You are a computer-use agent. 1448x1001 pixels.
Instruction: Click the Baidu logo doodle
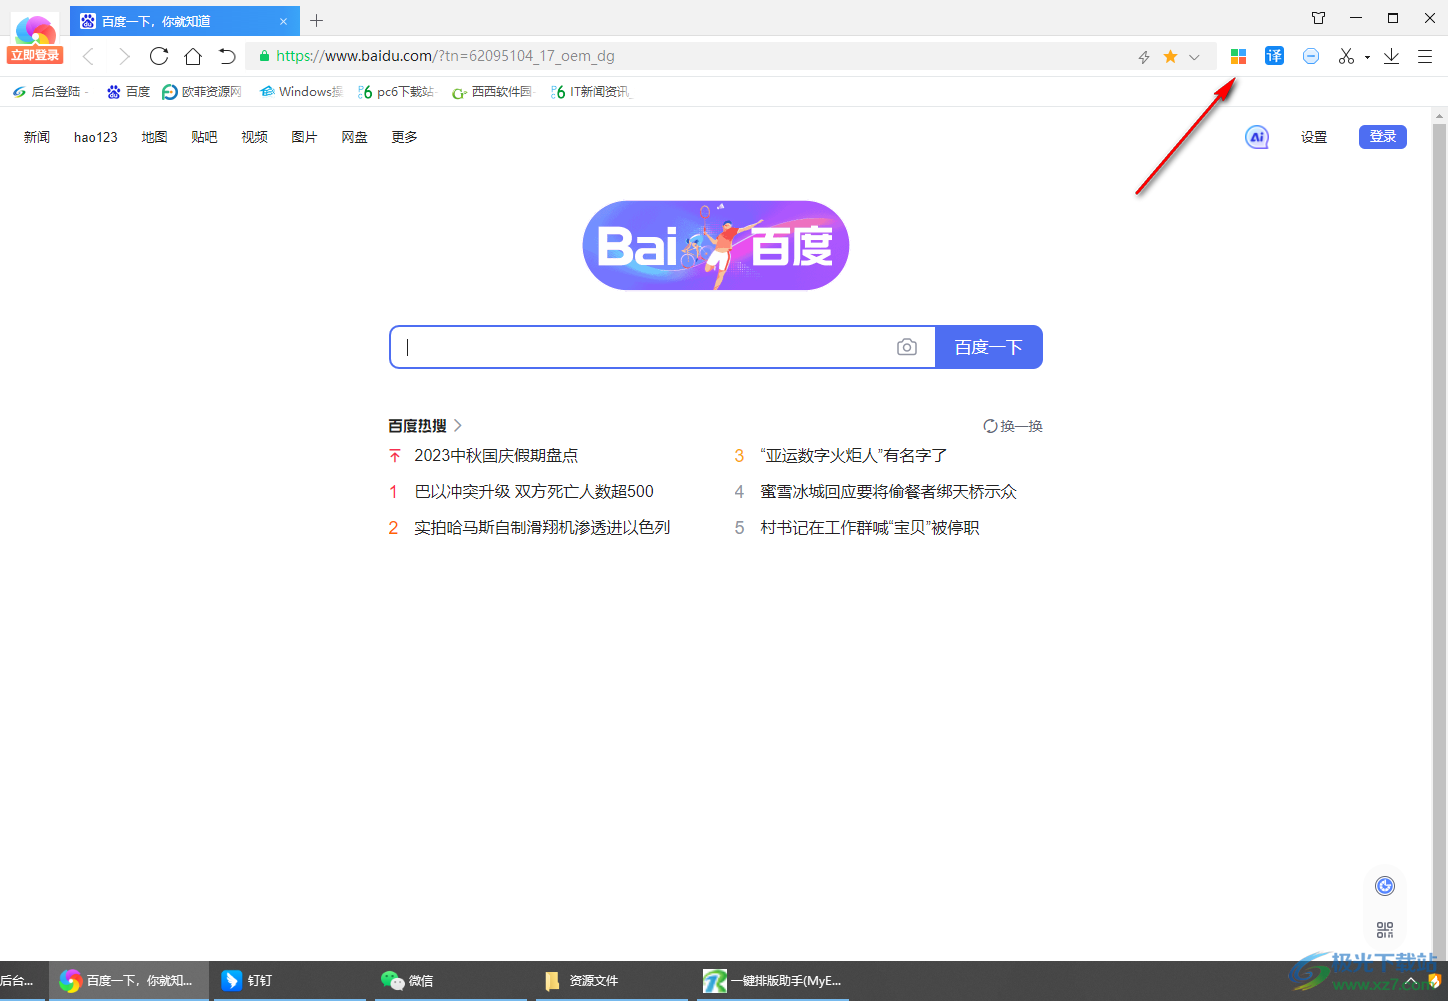pos(716,246)
